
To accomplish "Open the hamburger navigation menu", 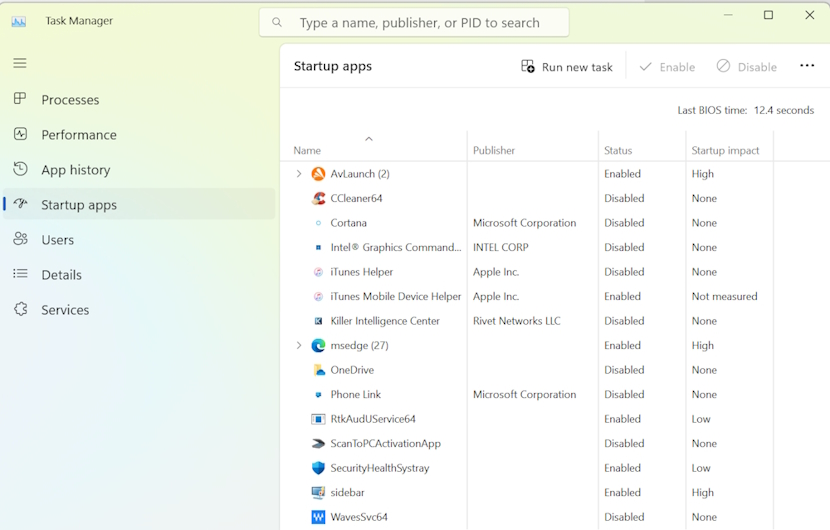I will coord(20,63).
